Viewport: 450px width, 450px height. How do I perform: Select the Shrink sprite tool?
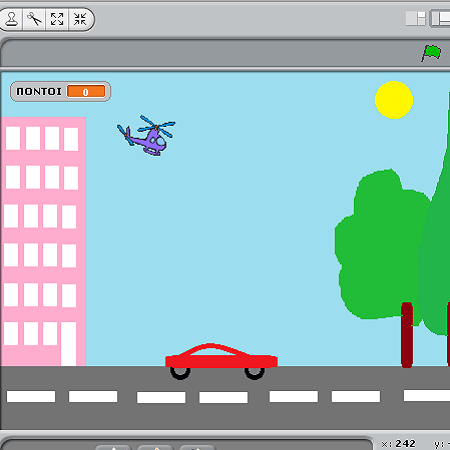(80, 19)
